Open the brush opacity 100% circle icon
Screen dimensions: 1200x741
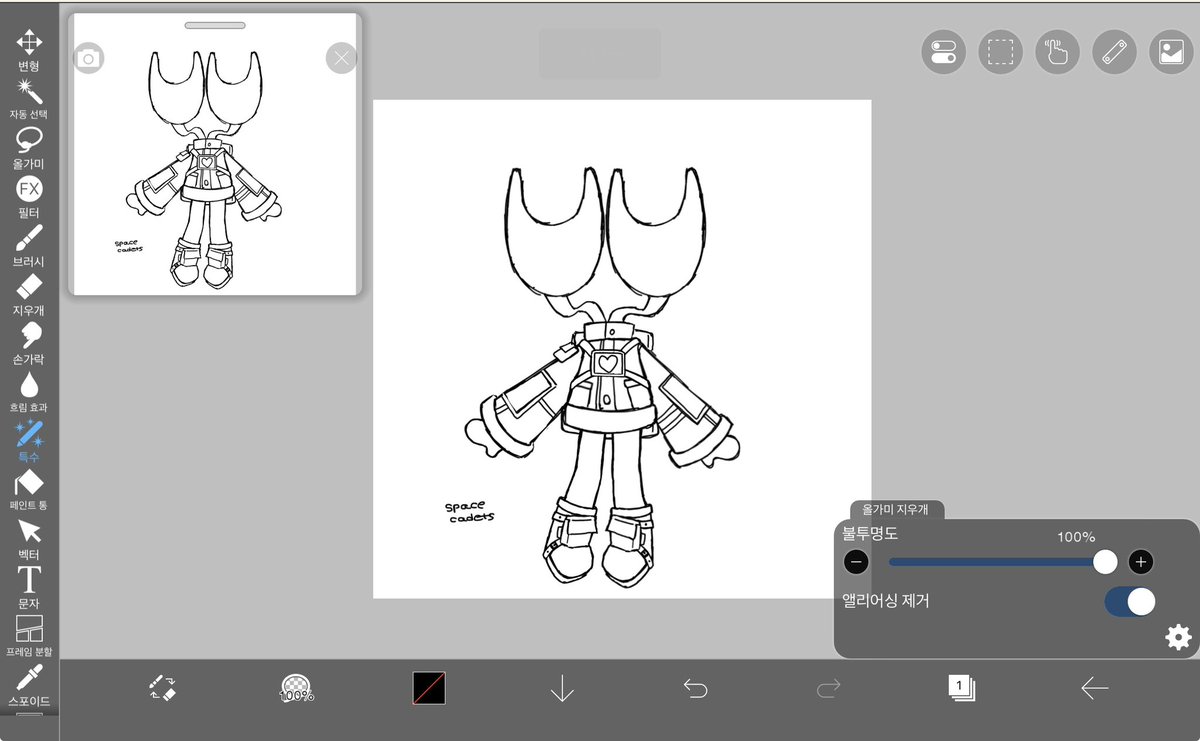tap(296, 688)
